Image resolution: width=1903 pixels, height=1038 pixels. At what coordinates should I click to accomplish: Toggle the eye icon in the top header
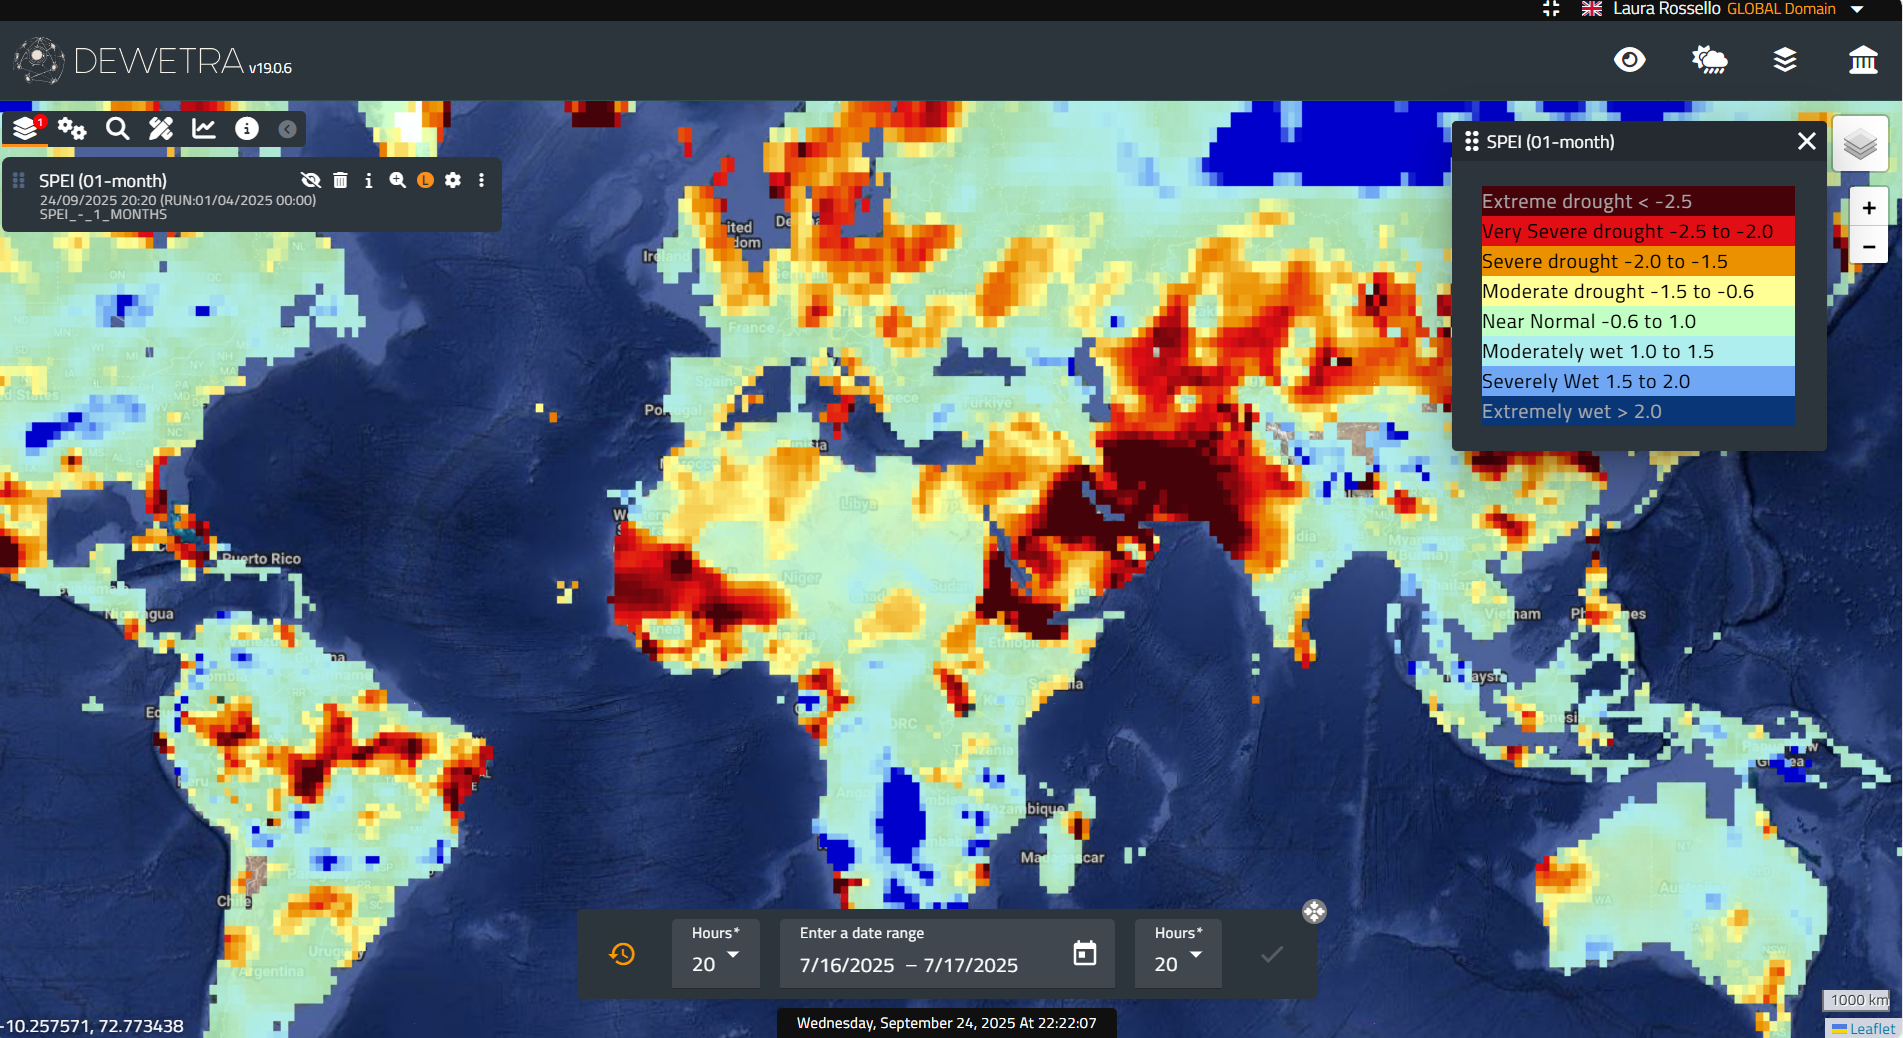pos(1629,60)
